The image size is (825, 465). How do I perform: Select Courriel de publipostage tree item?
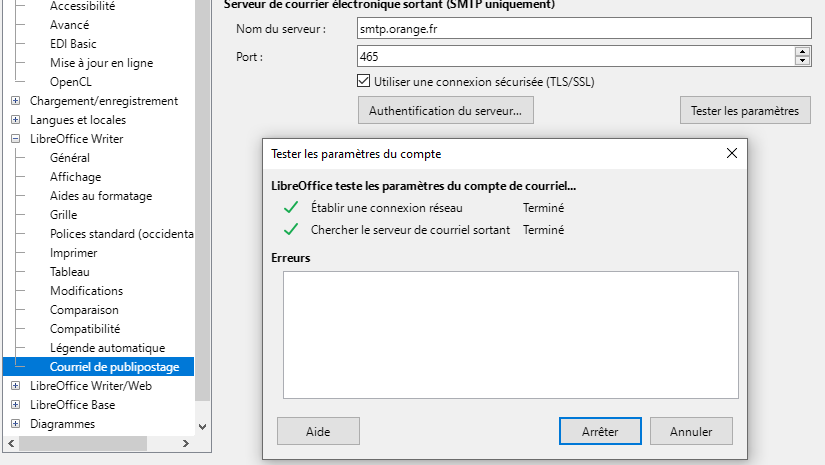(114, 367)
